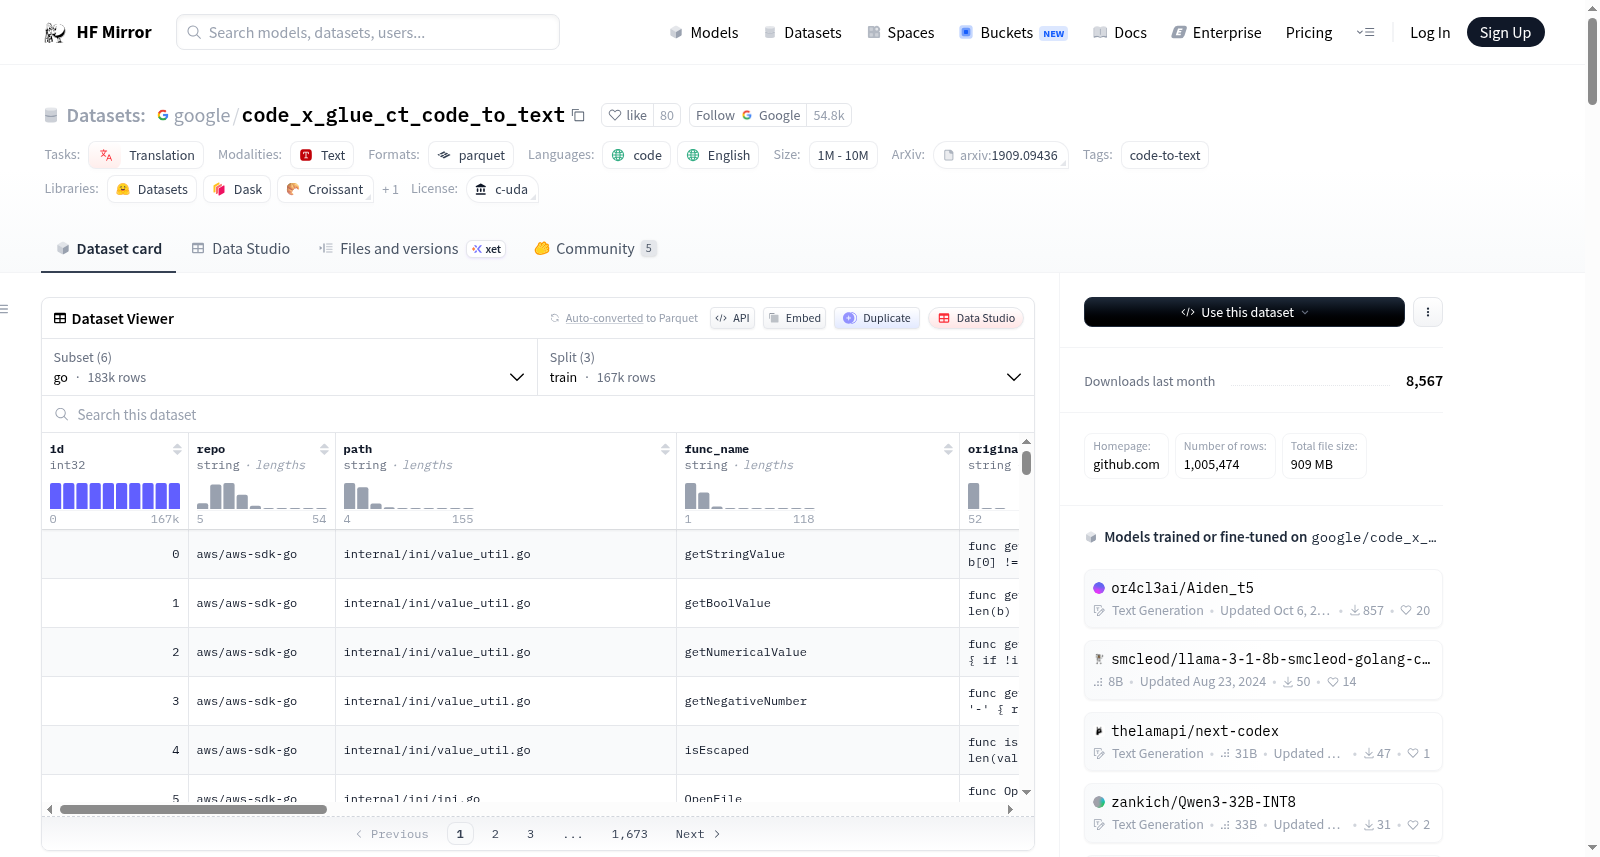Open Buckets in top navigation
Viewport: 1600px width, 857px height.
click(x=1013, y=33)
